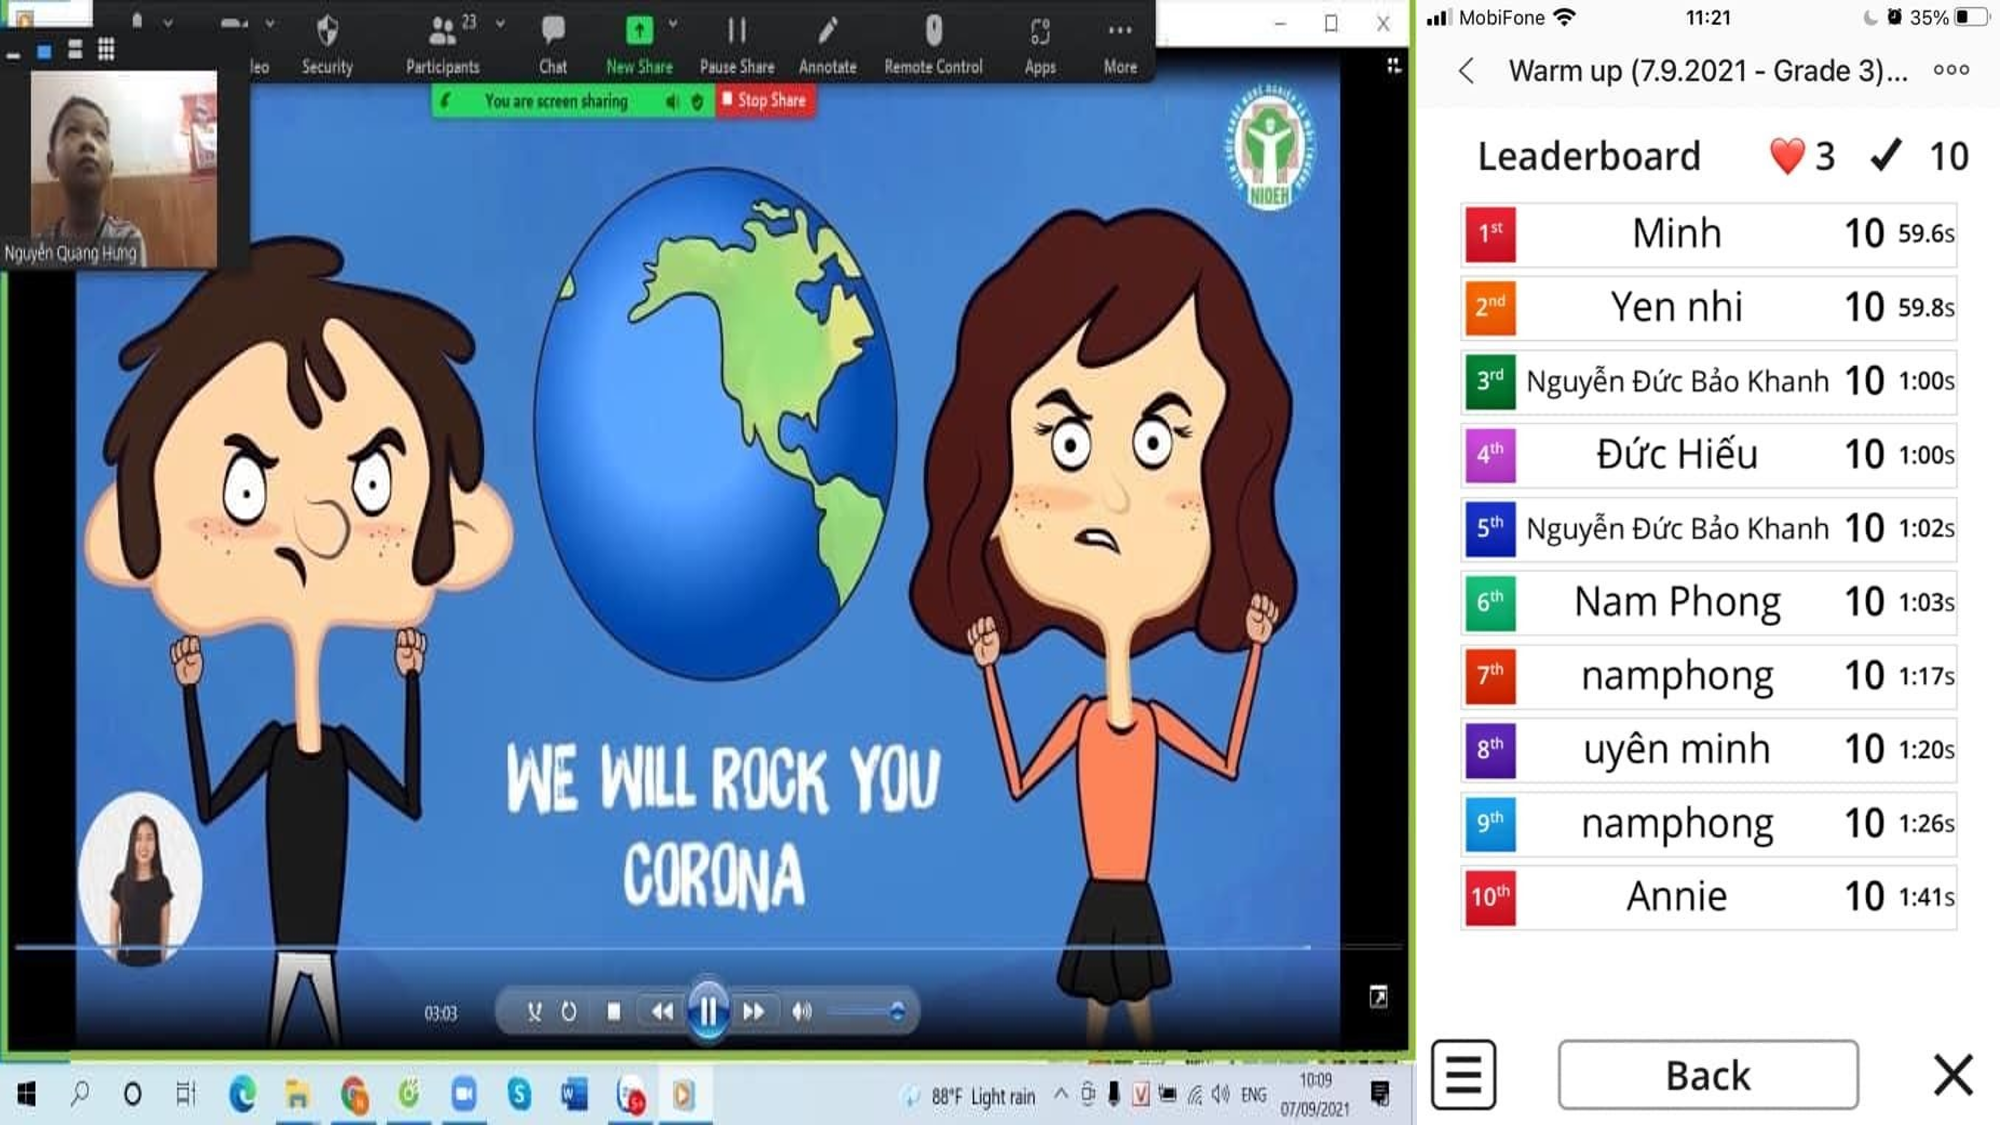2000x1125 pixels.
Task: Switch video panel to single thumbnail view
Action: pyautogui.click(x=44, y=51)
